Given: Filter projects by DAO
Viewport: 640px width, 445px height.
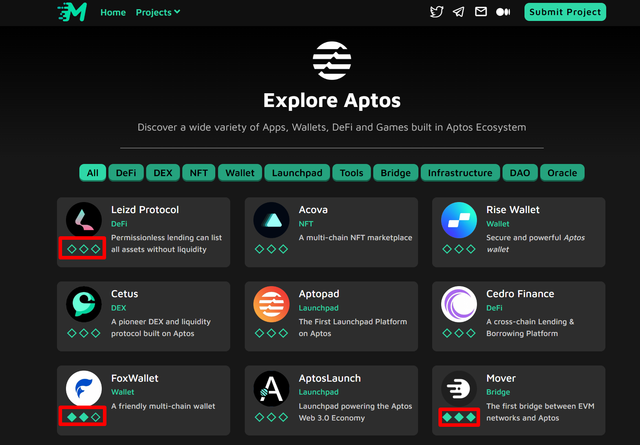Looking at the screenshot, I should point(520,173).
